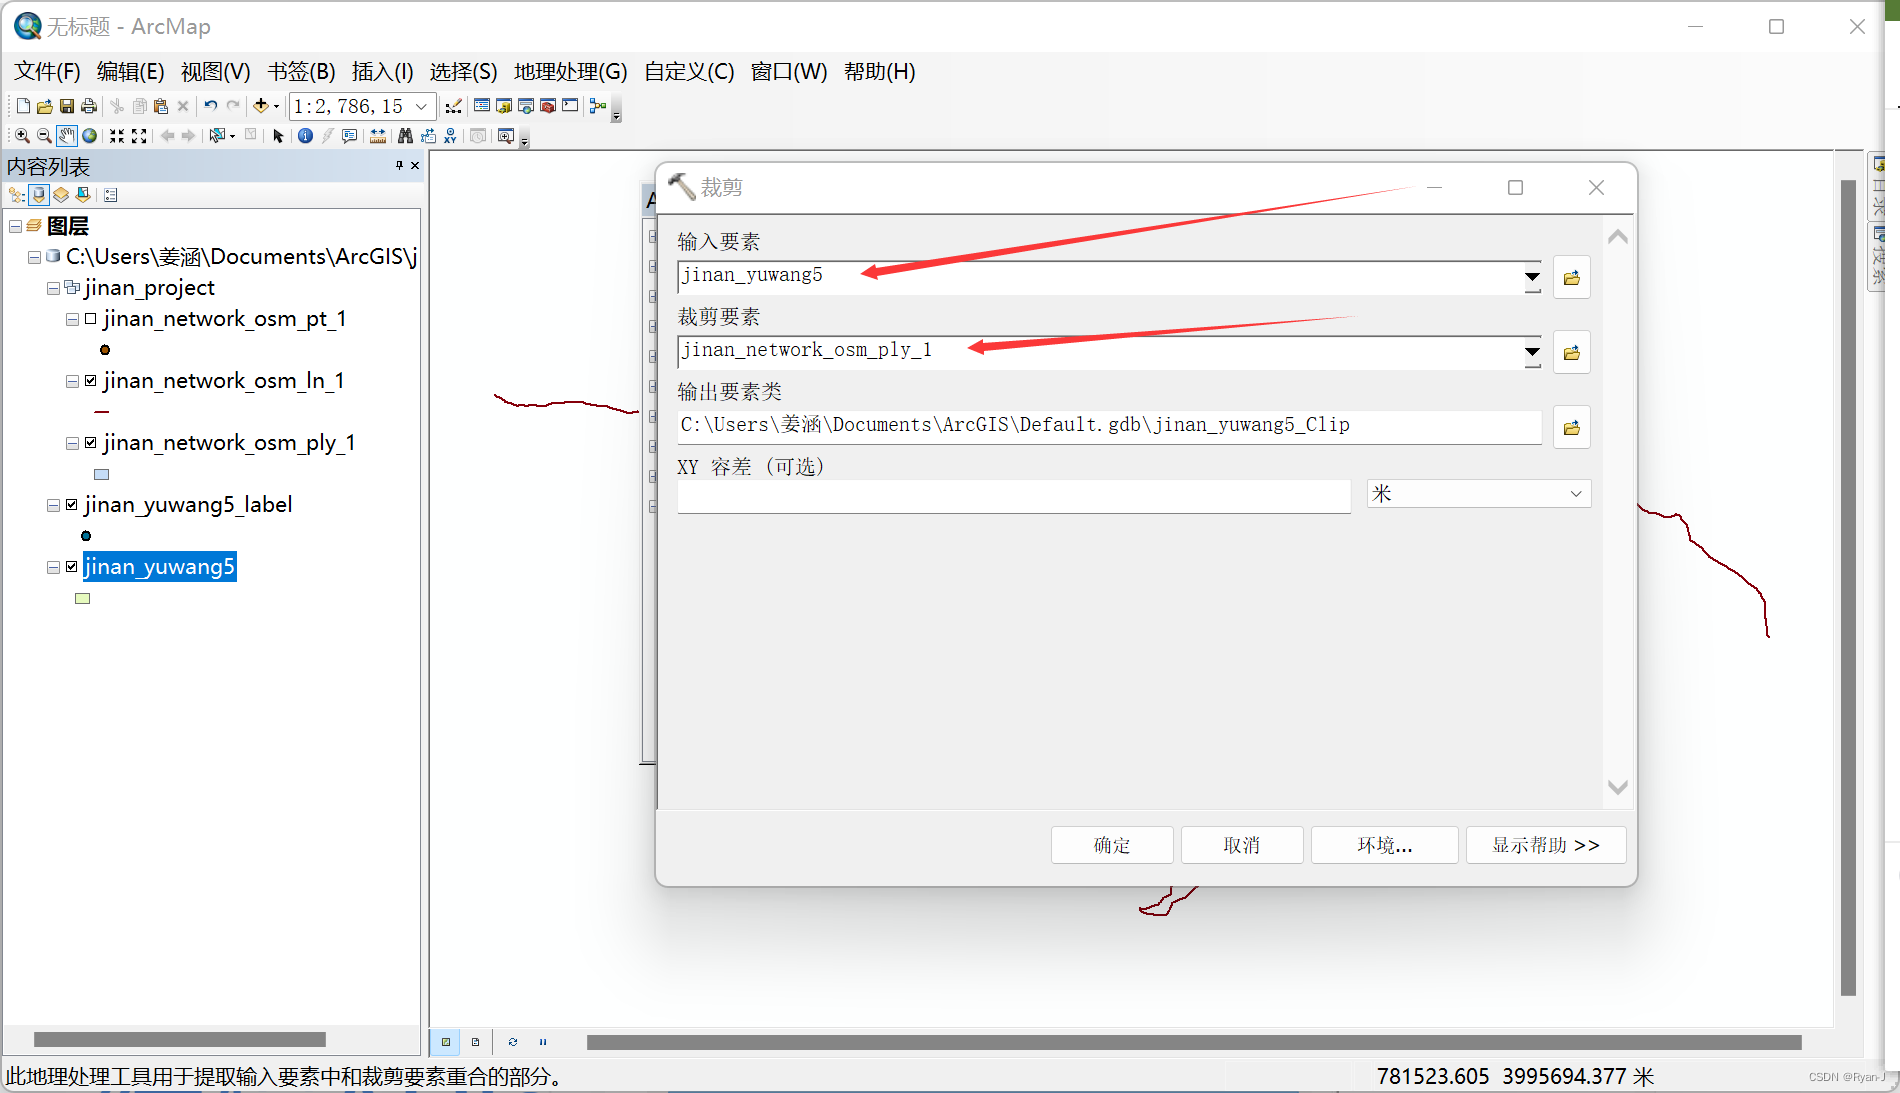Browse for input features folder icon
Viewport: 1900px width, 1093px height.
pyautogui.click(x=1572, y=277)
